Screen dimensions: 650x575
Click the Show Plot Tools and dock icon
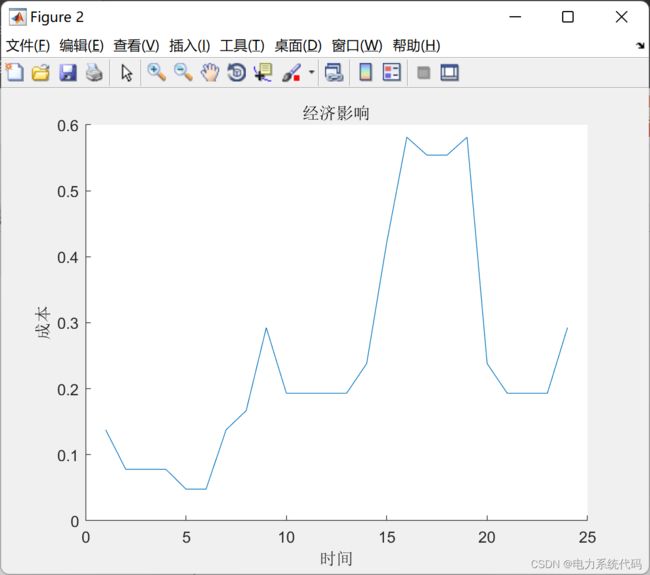(449, 73)
